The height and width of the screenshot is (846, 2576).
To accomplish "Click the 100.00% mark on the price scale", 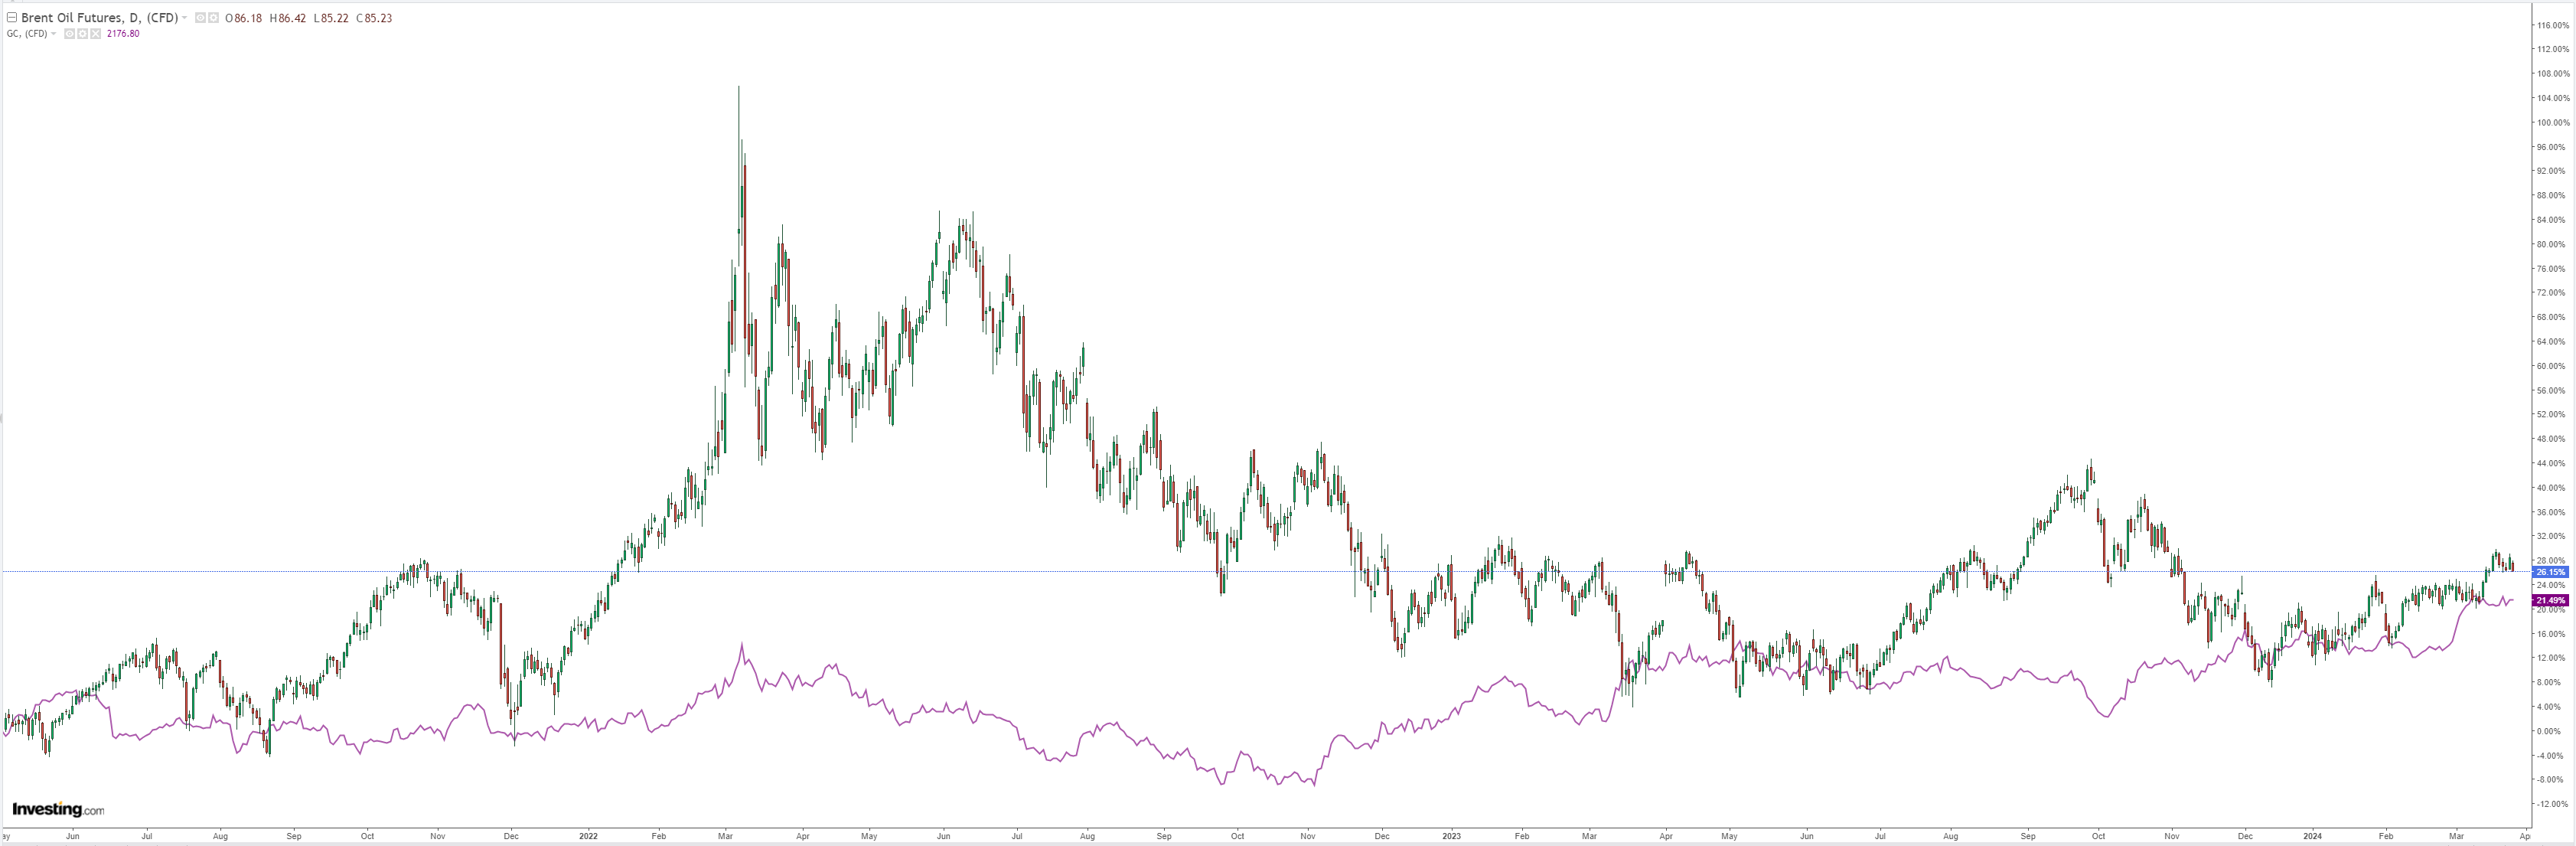I will point(2553,123).
